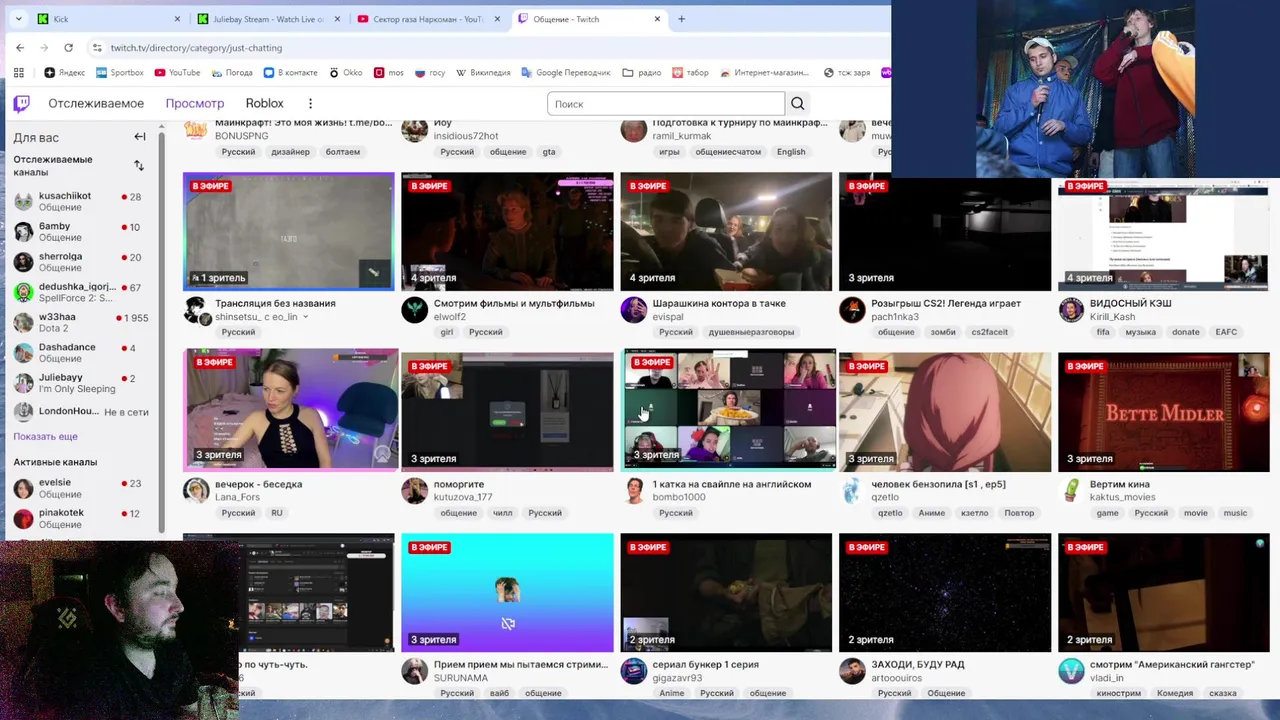
Task: Click 'Показать еще' in sidebar
Action: [45, 436]
